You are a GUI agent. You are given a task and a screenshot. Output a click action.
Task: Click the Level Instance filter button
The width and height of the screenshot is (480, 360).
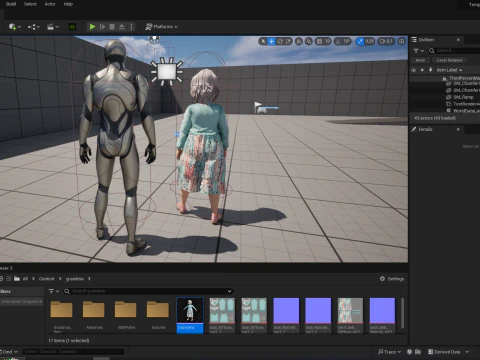(449, 60)
